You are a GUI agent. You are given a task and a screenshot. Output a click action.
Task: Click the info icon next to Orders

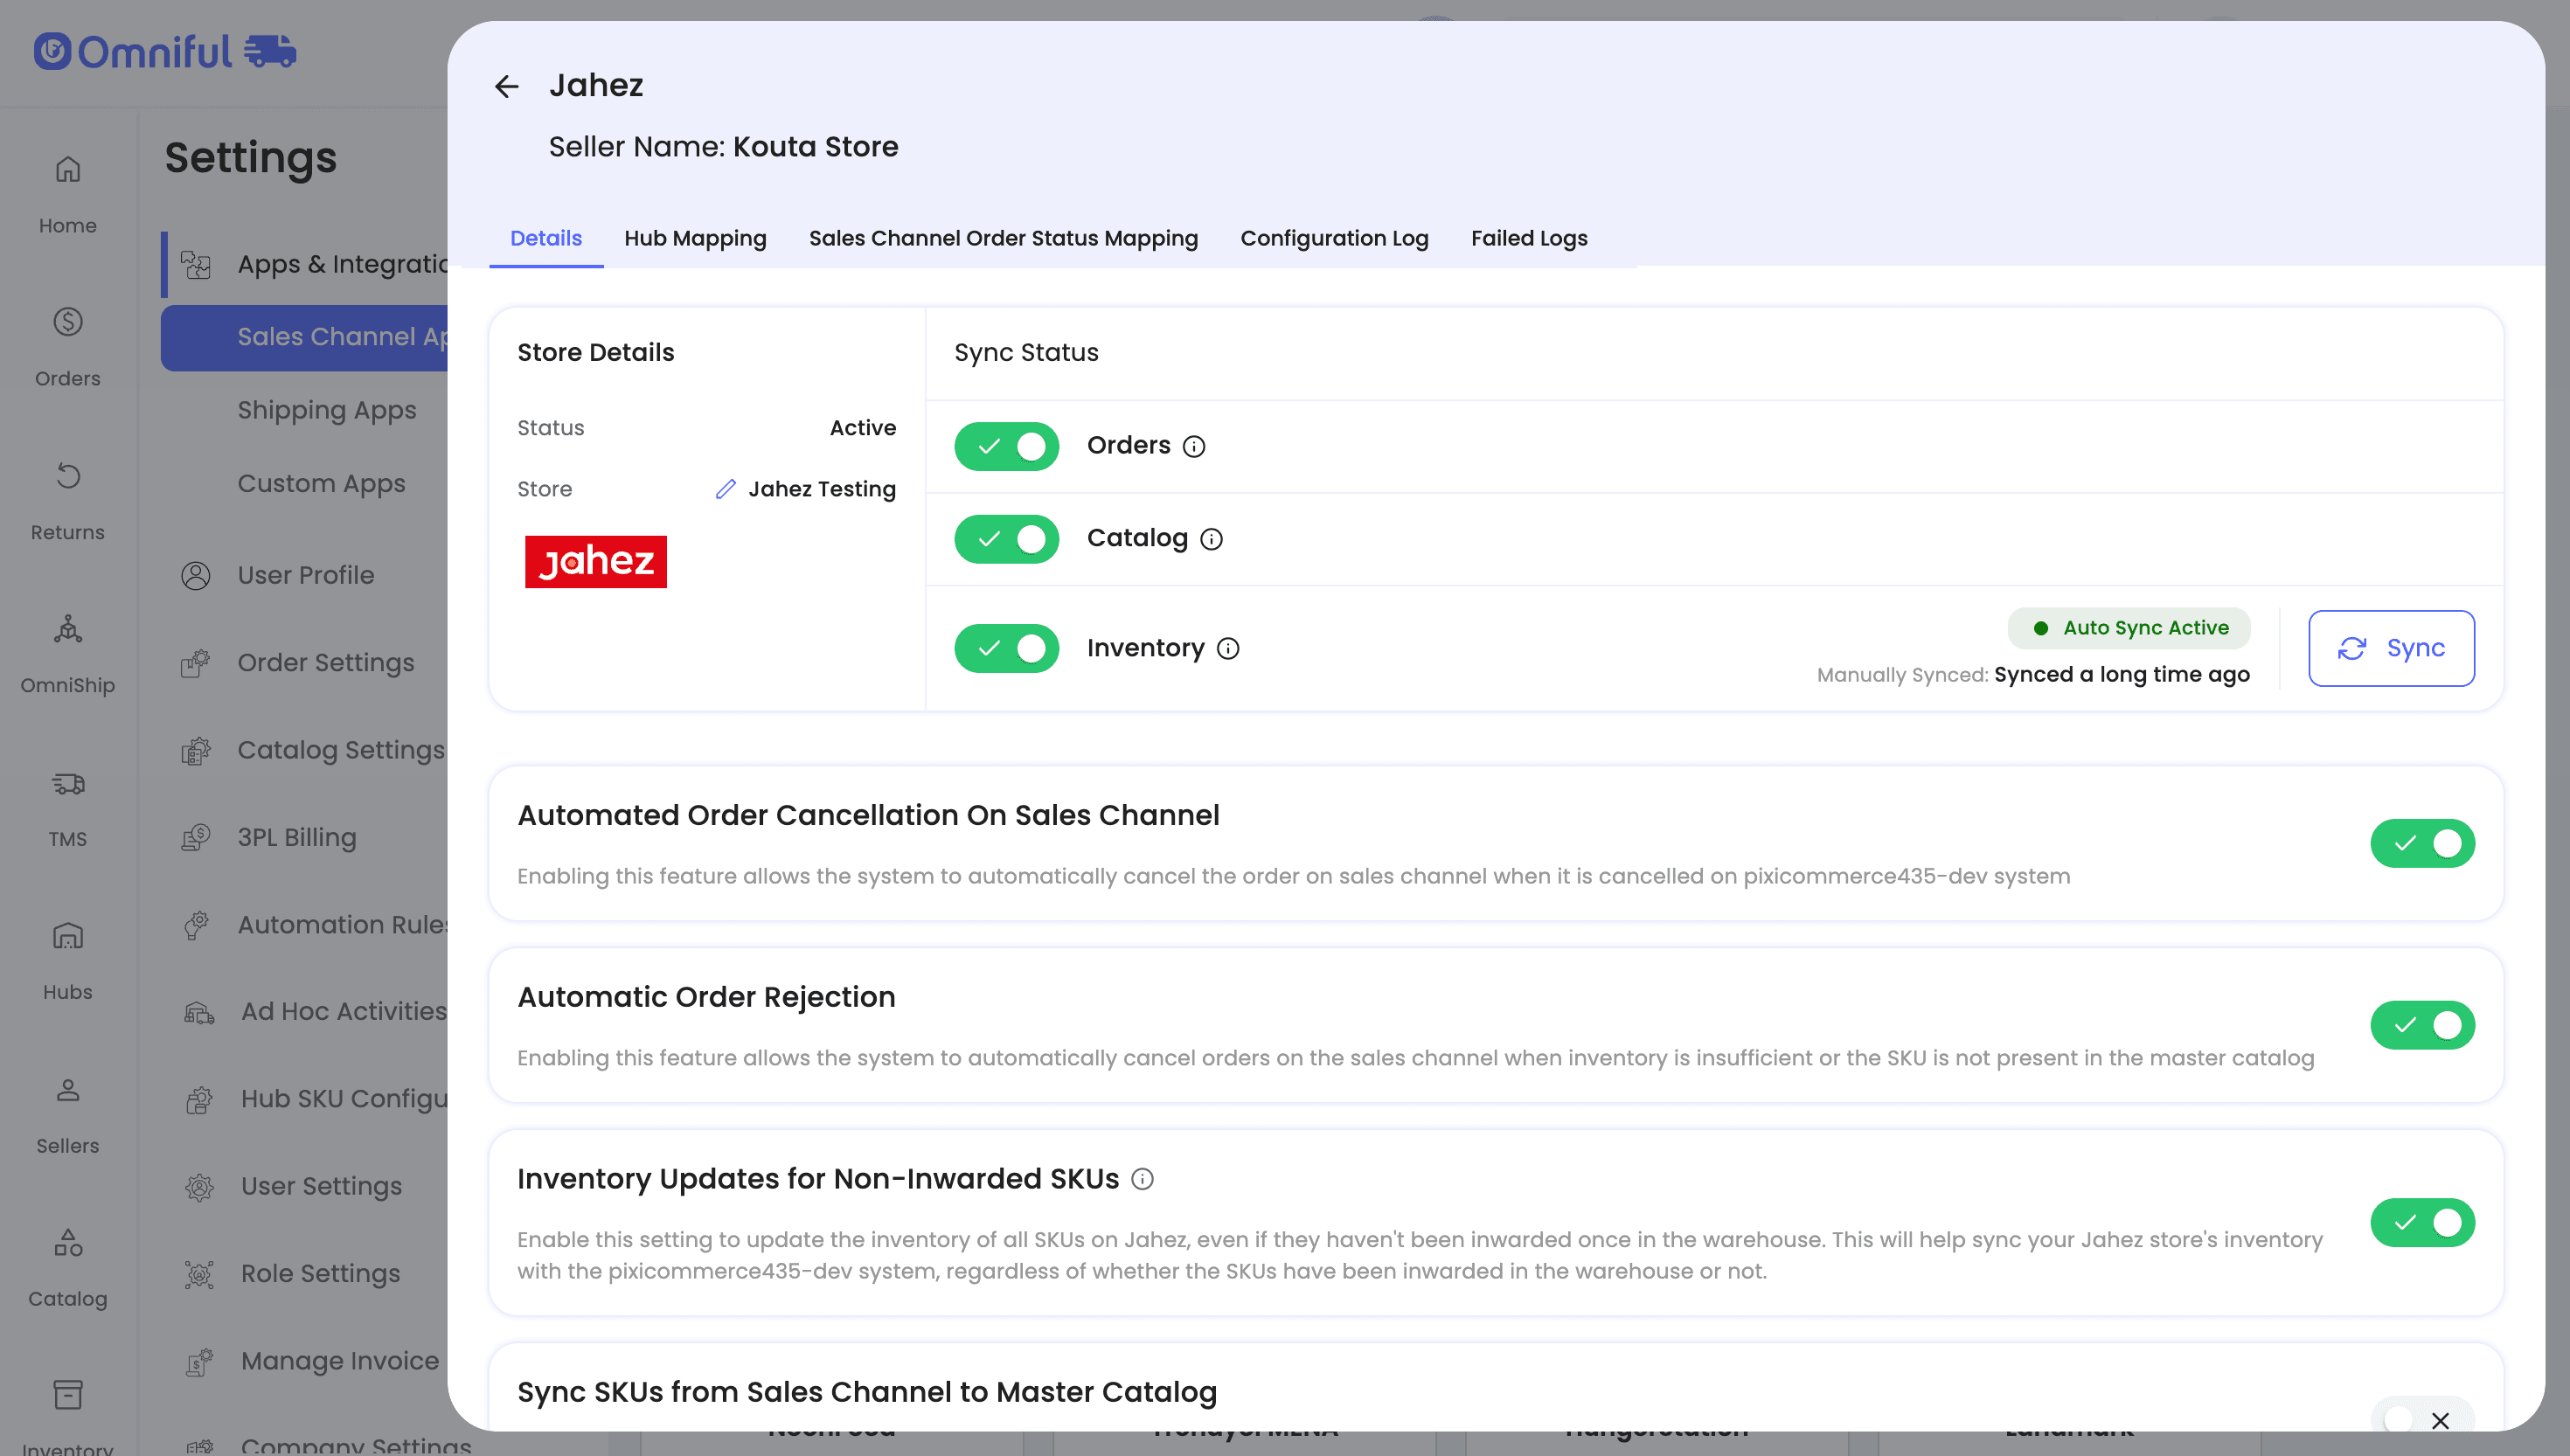(1194, 446)
